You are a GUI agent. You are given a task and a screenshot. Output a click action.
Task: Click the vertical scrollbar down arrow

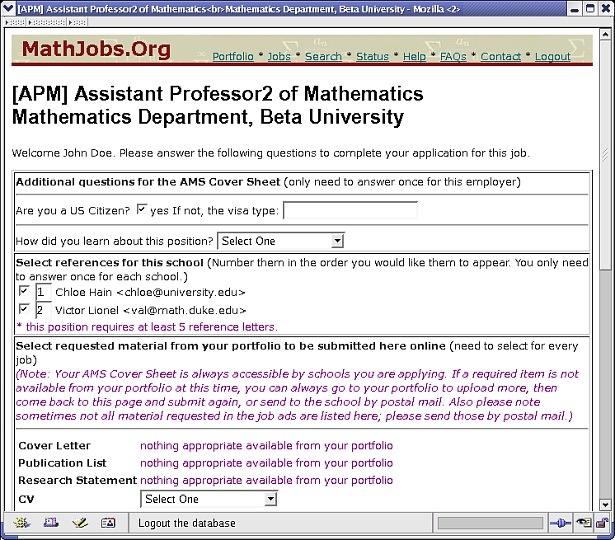point(605,505)
